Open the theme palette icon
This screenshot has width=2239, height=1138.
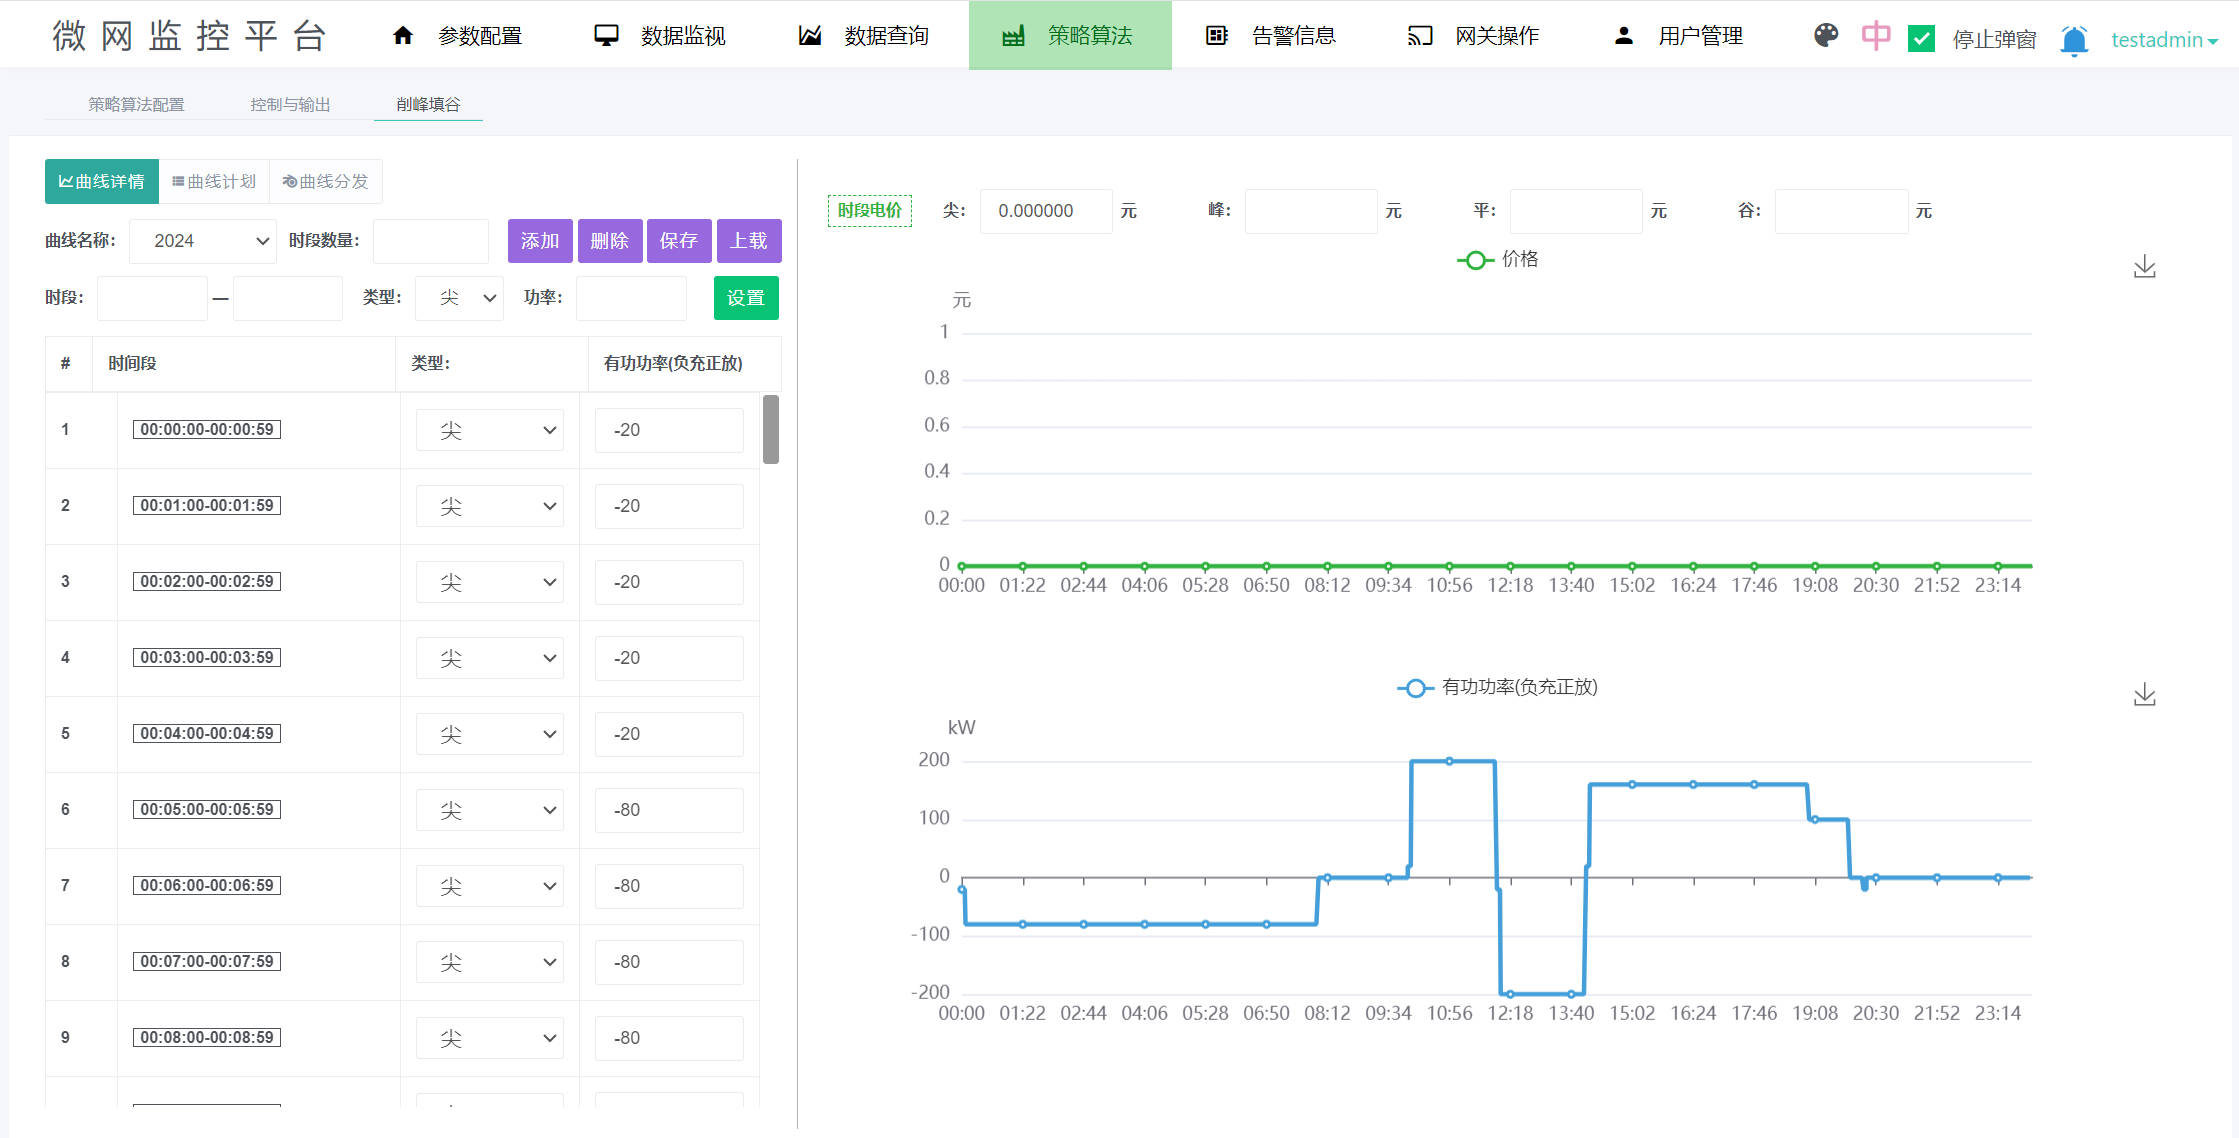(1826, 36)
